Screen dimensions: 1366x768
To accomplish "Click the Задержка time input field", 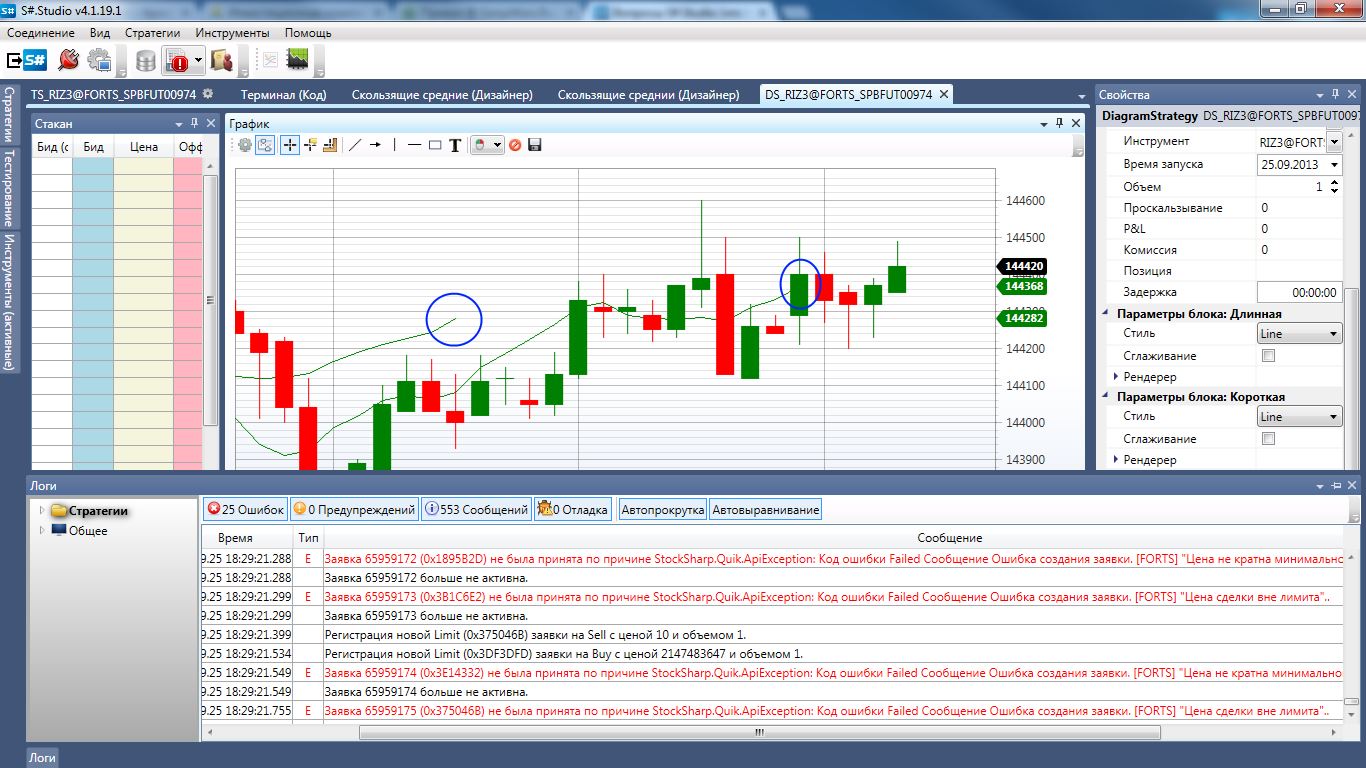I will click(1299, 293).
